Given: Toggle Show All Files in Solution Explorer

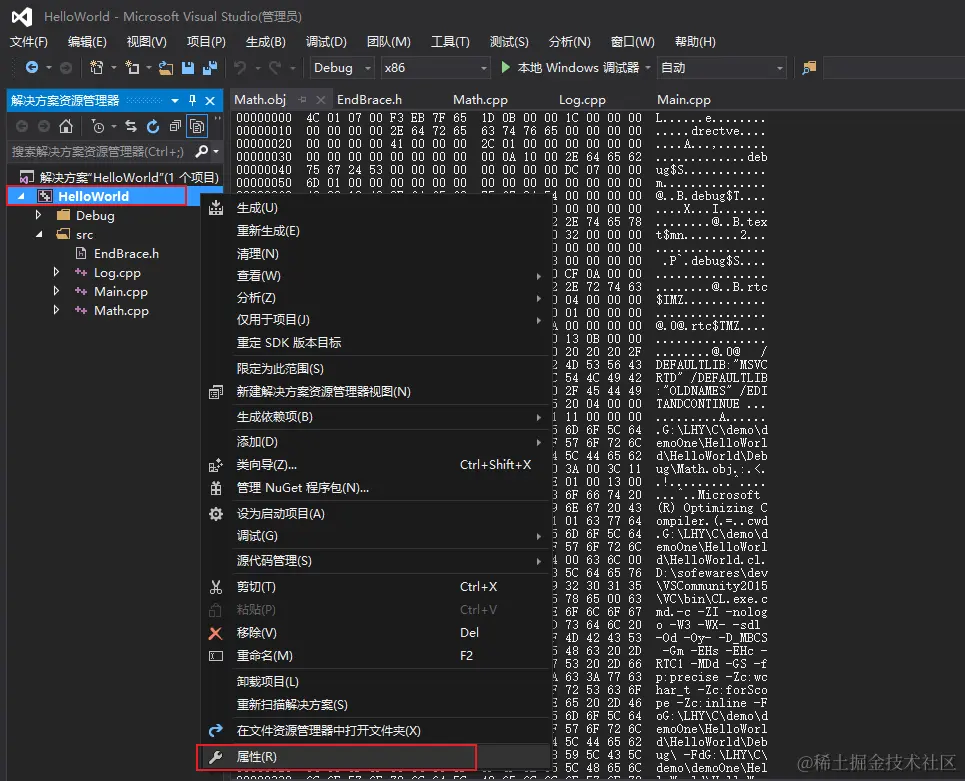Looking at the screenshot, I should click(x=197, y=126).
